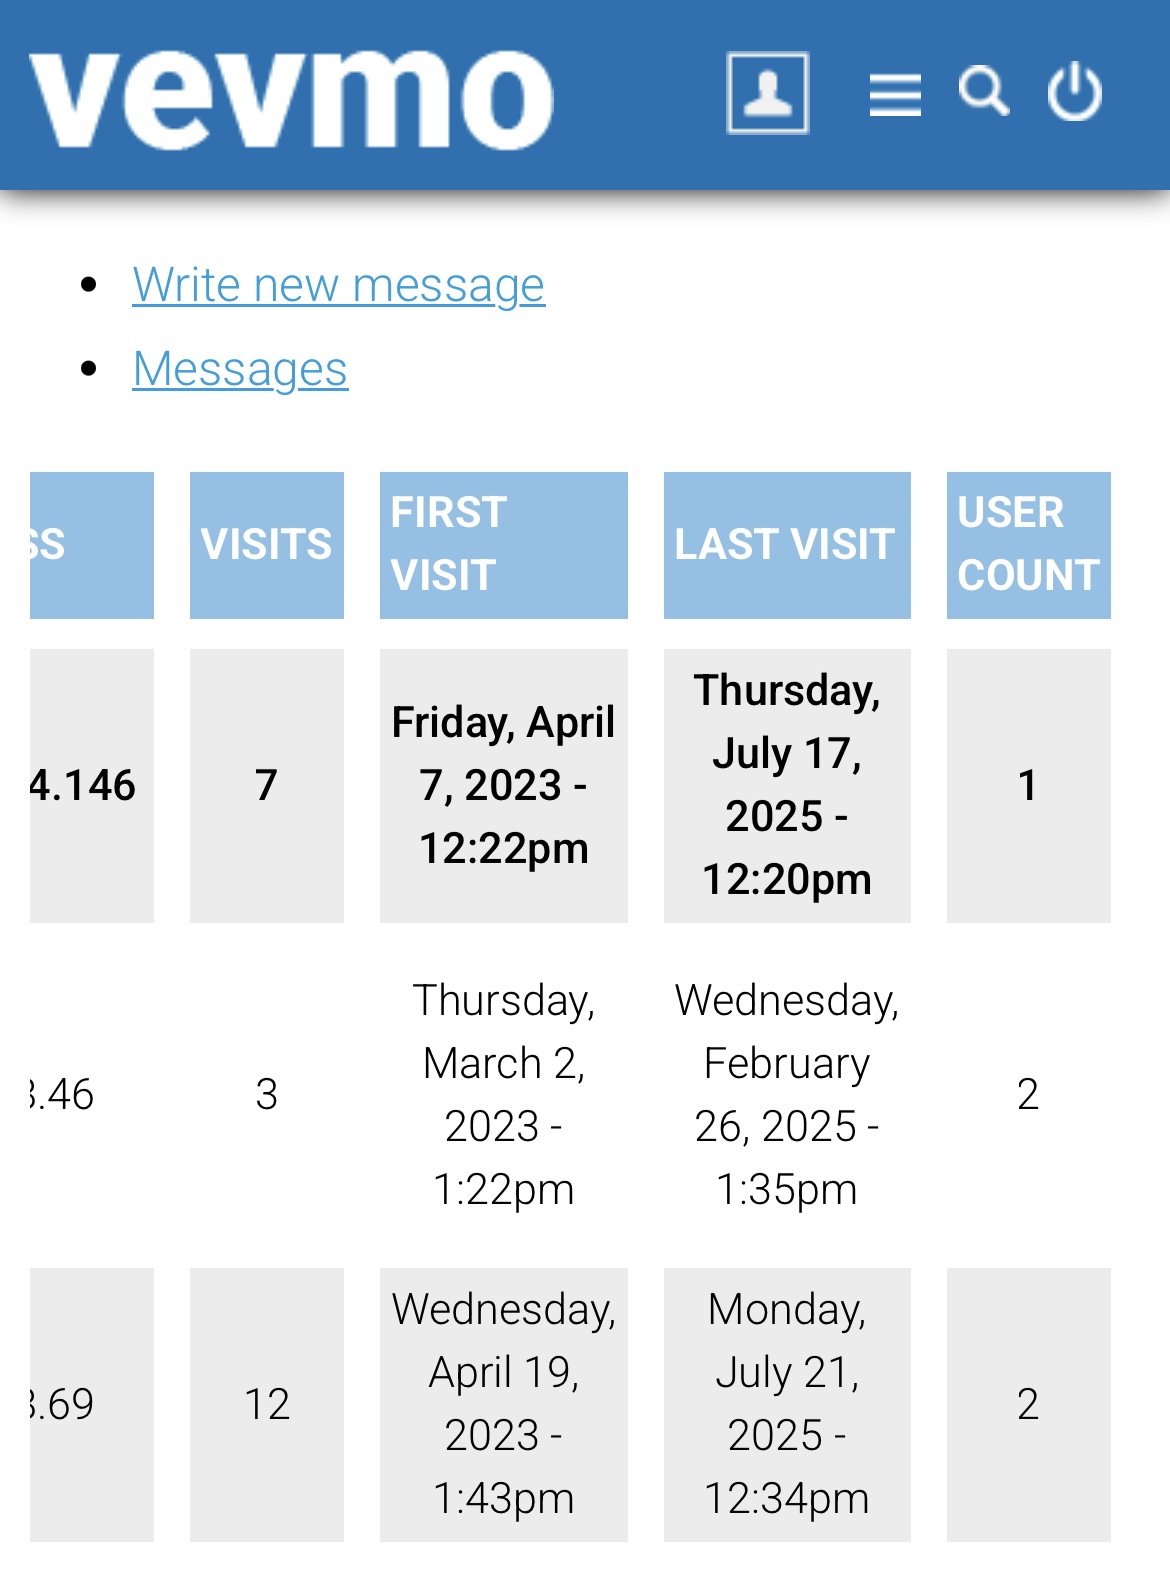Click Friday, April 7, 2023 first visit cell
1170x1585 pixels.
pyautogui.click(x=504, y=786)
